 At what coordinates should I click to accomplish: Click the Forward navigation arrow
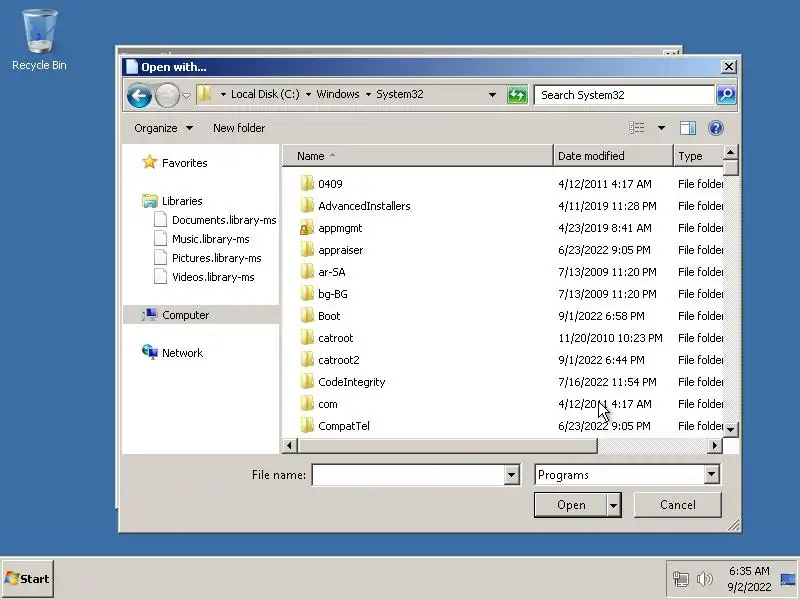167,95
